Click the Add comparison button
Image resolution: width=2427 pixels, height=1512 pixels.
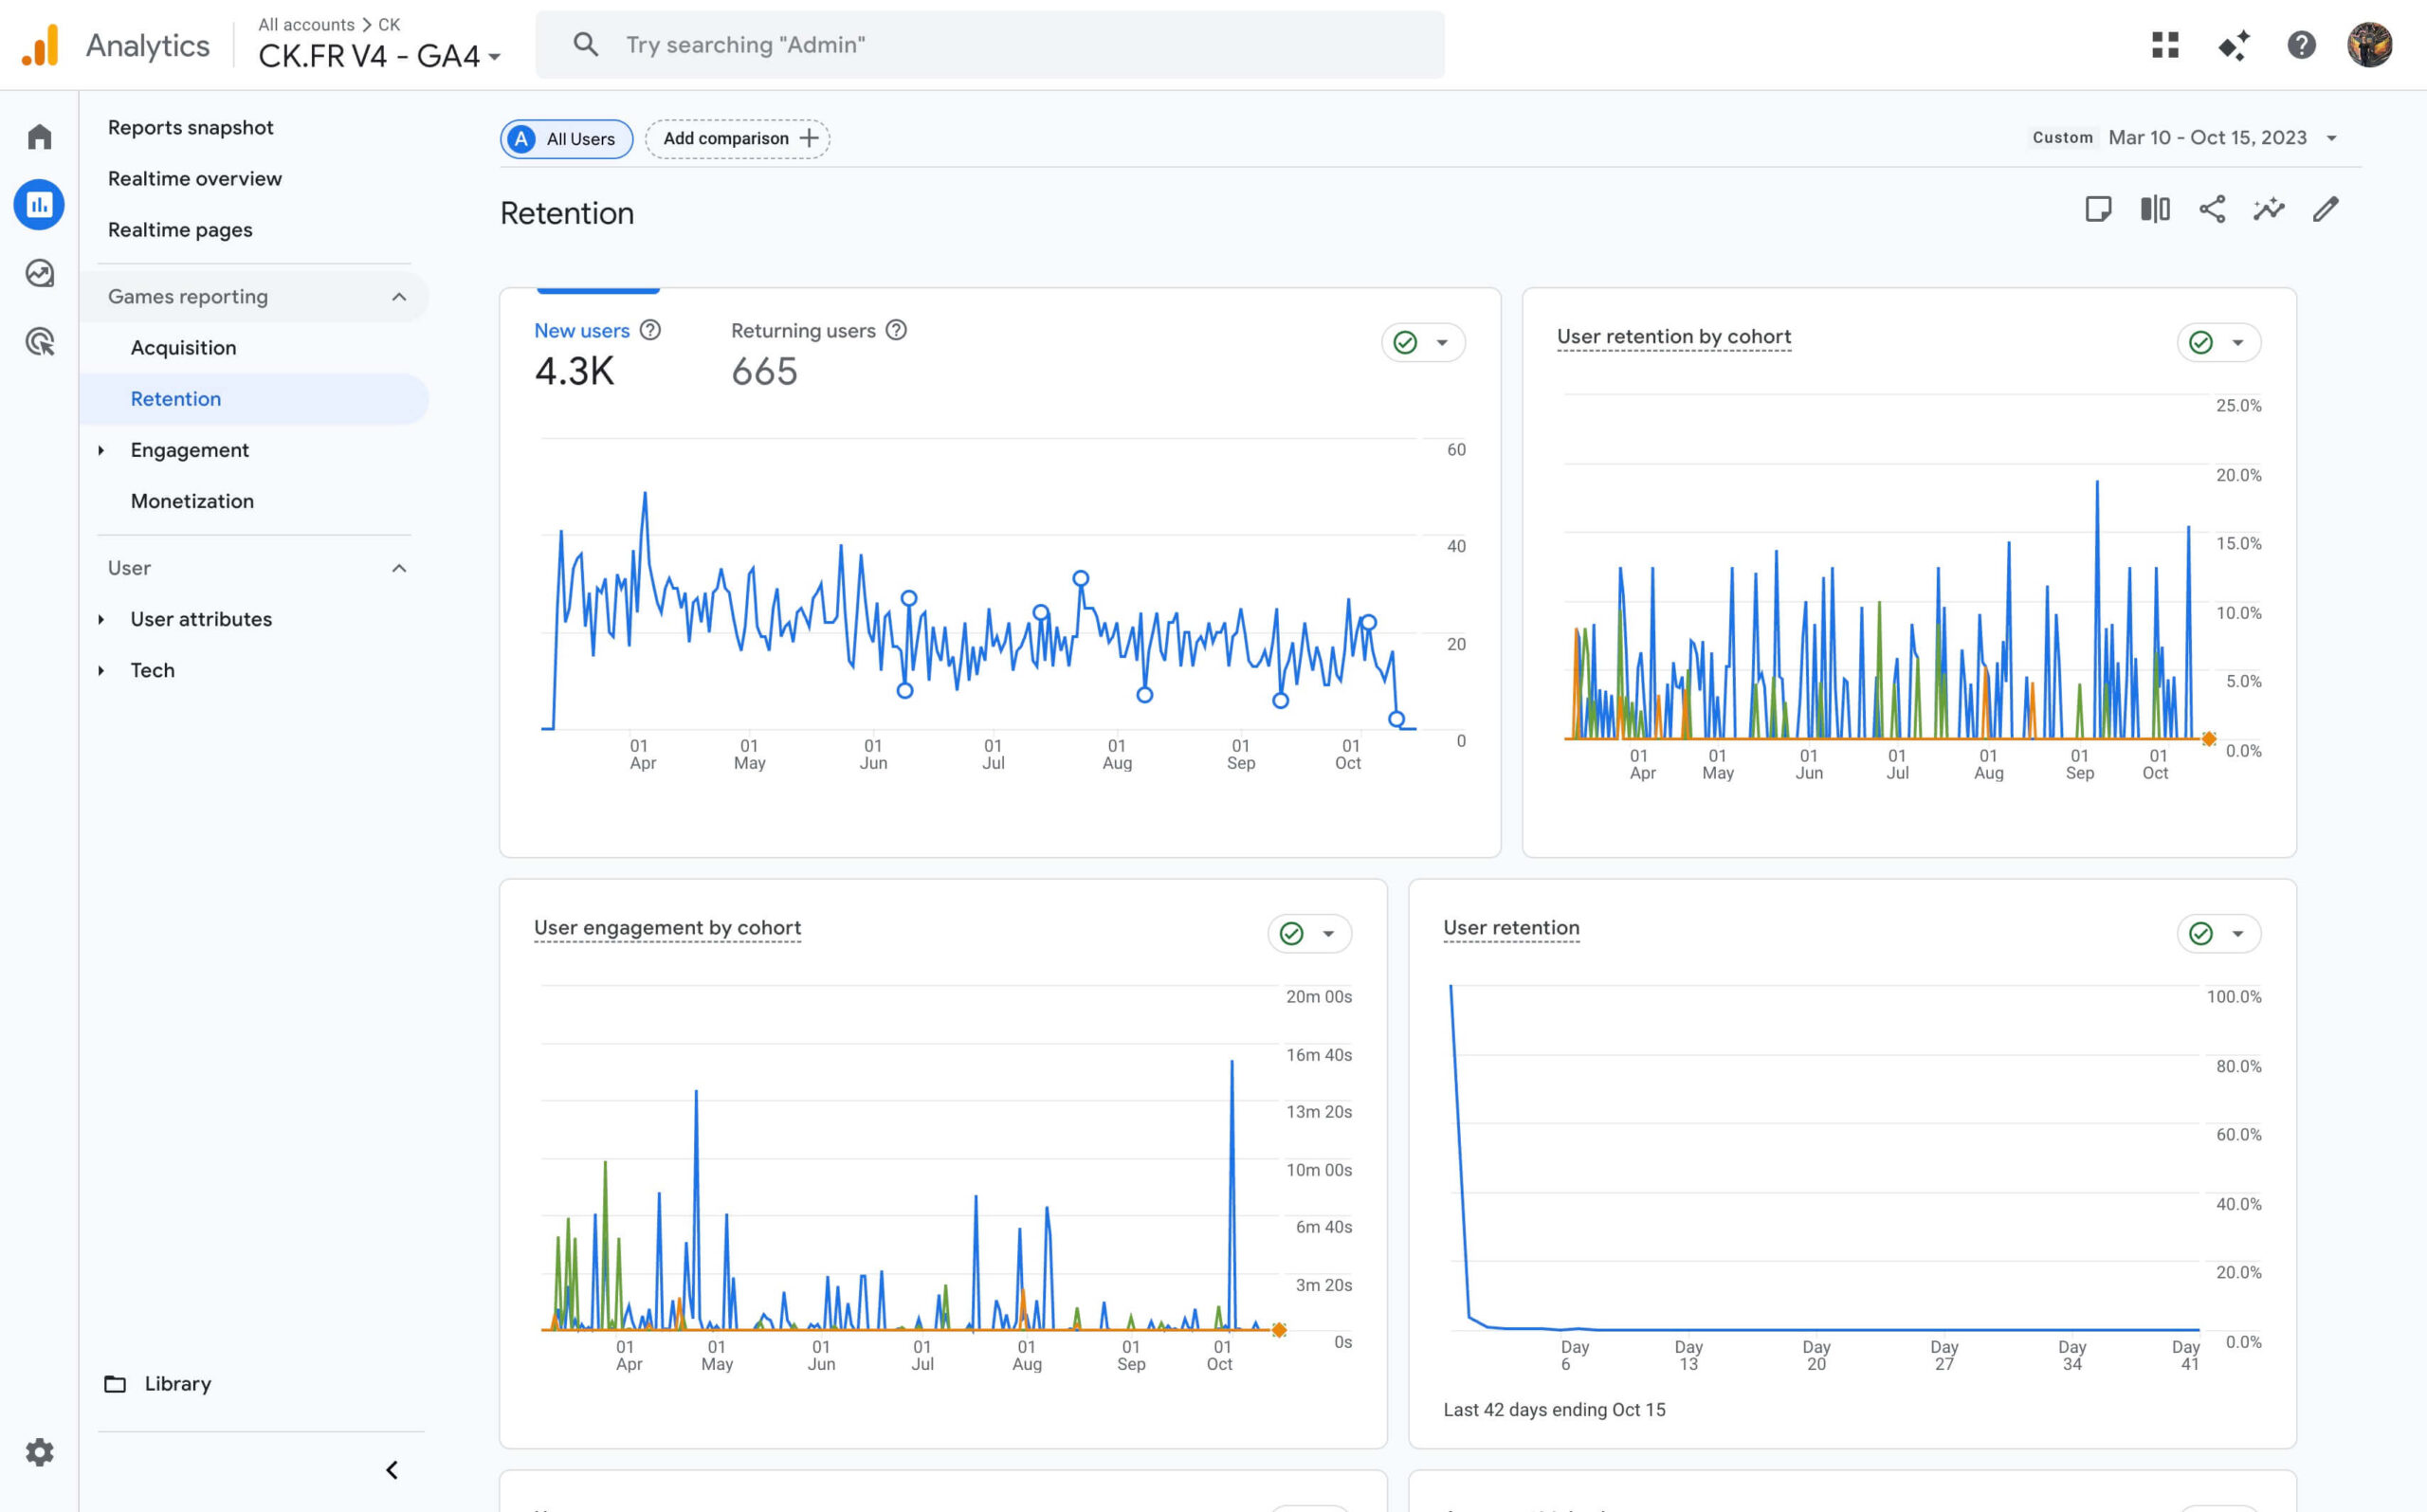(x=738, y=139)
